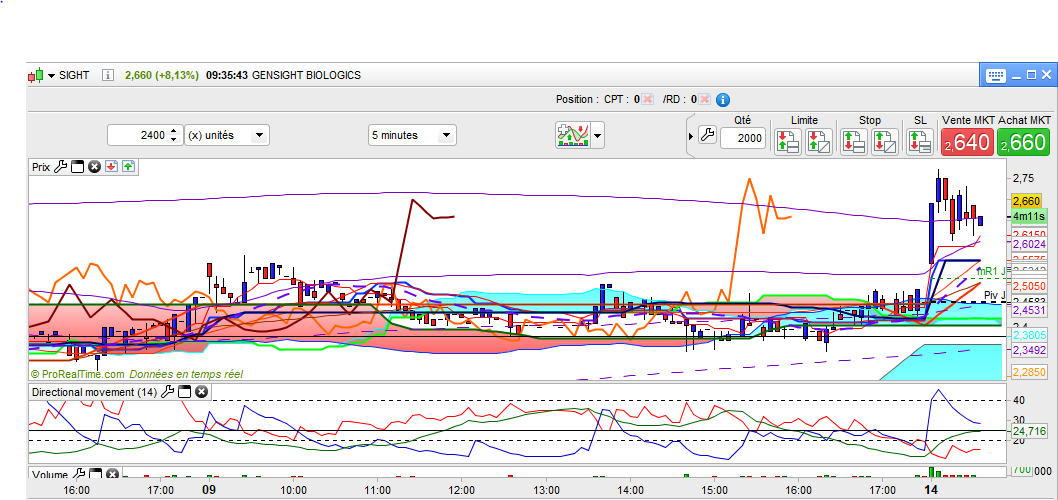The image size is (1058, 500).
Task: Click second Stop order icon with slash
Action: (x=885, y=141)
